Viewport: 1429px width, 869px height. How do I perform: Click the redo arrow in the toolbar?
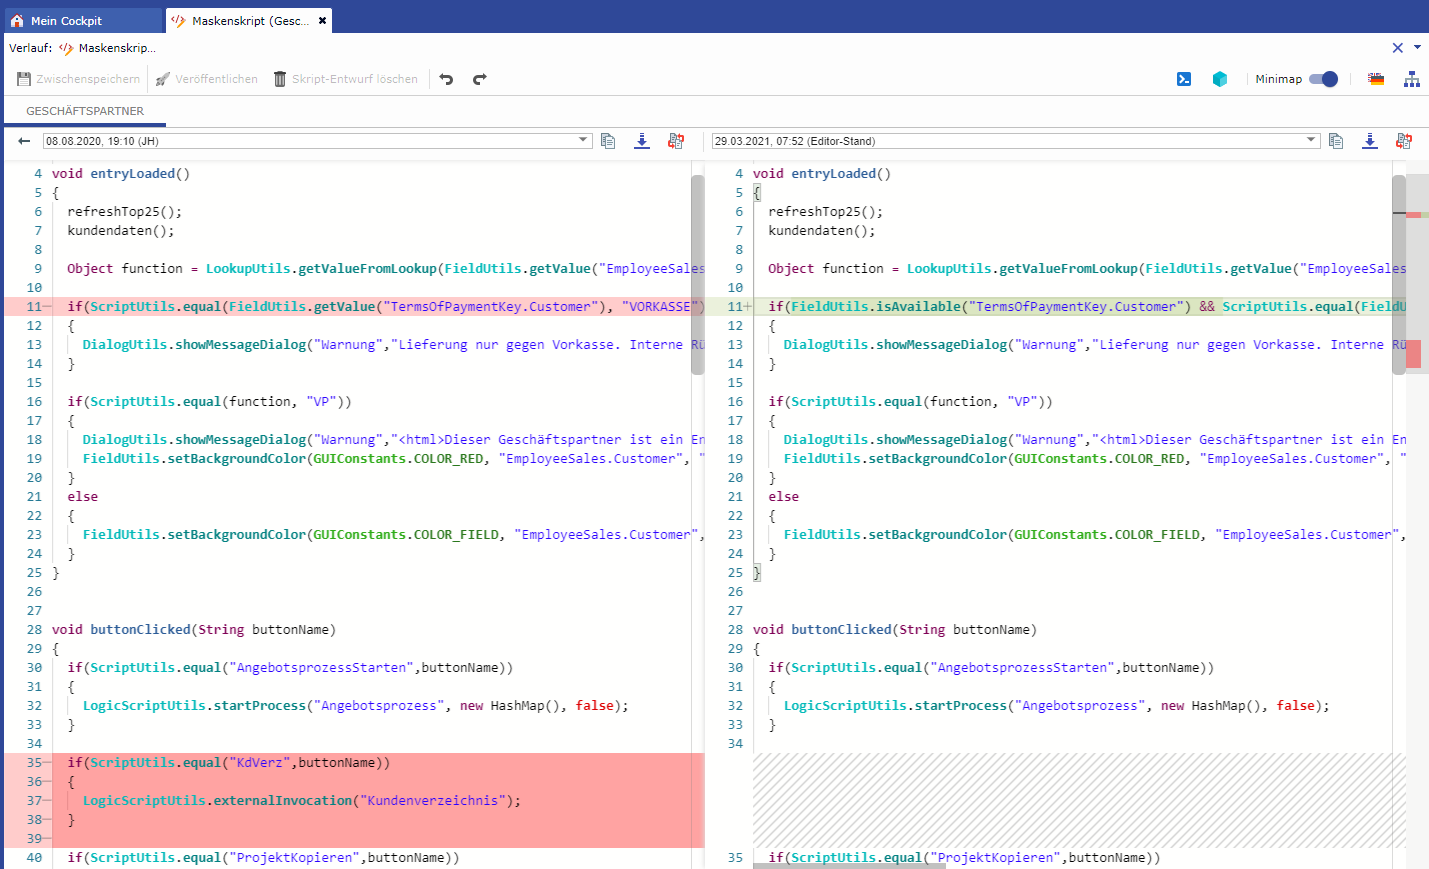coord(480,79)
